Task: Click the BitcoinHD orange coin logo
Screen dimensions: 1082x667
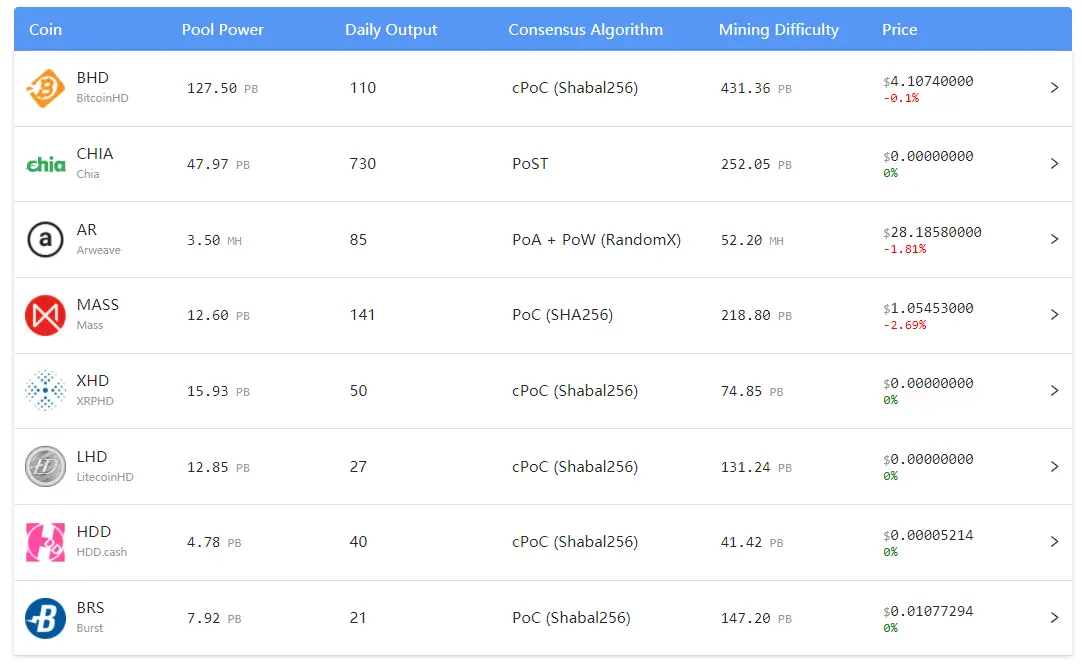Action: 46,88
